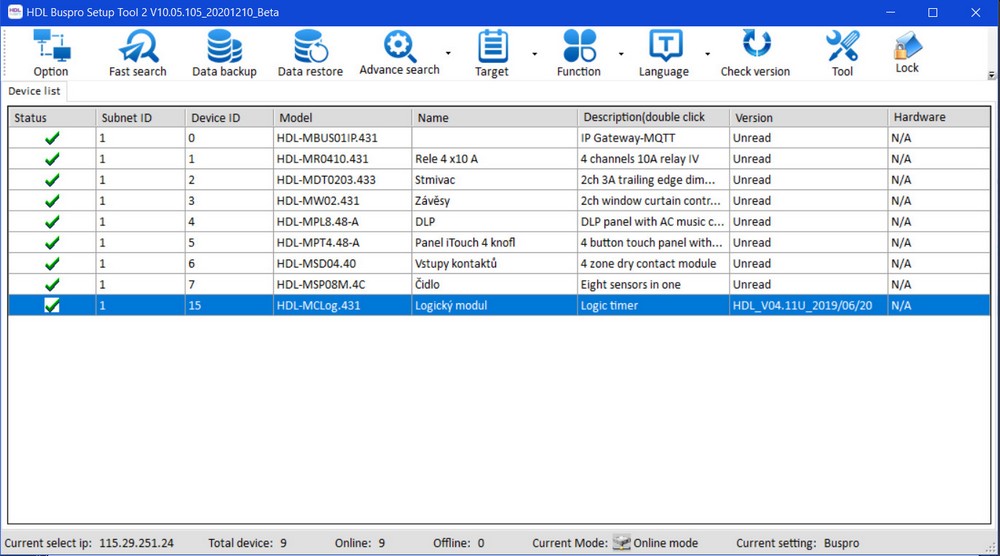Launch Advance search tool
The image size is (1000, 556).
point(399,45)
